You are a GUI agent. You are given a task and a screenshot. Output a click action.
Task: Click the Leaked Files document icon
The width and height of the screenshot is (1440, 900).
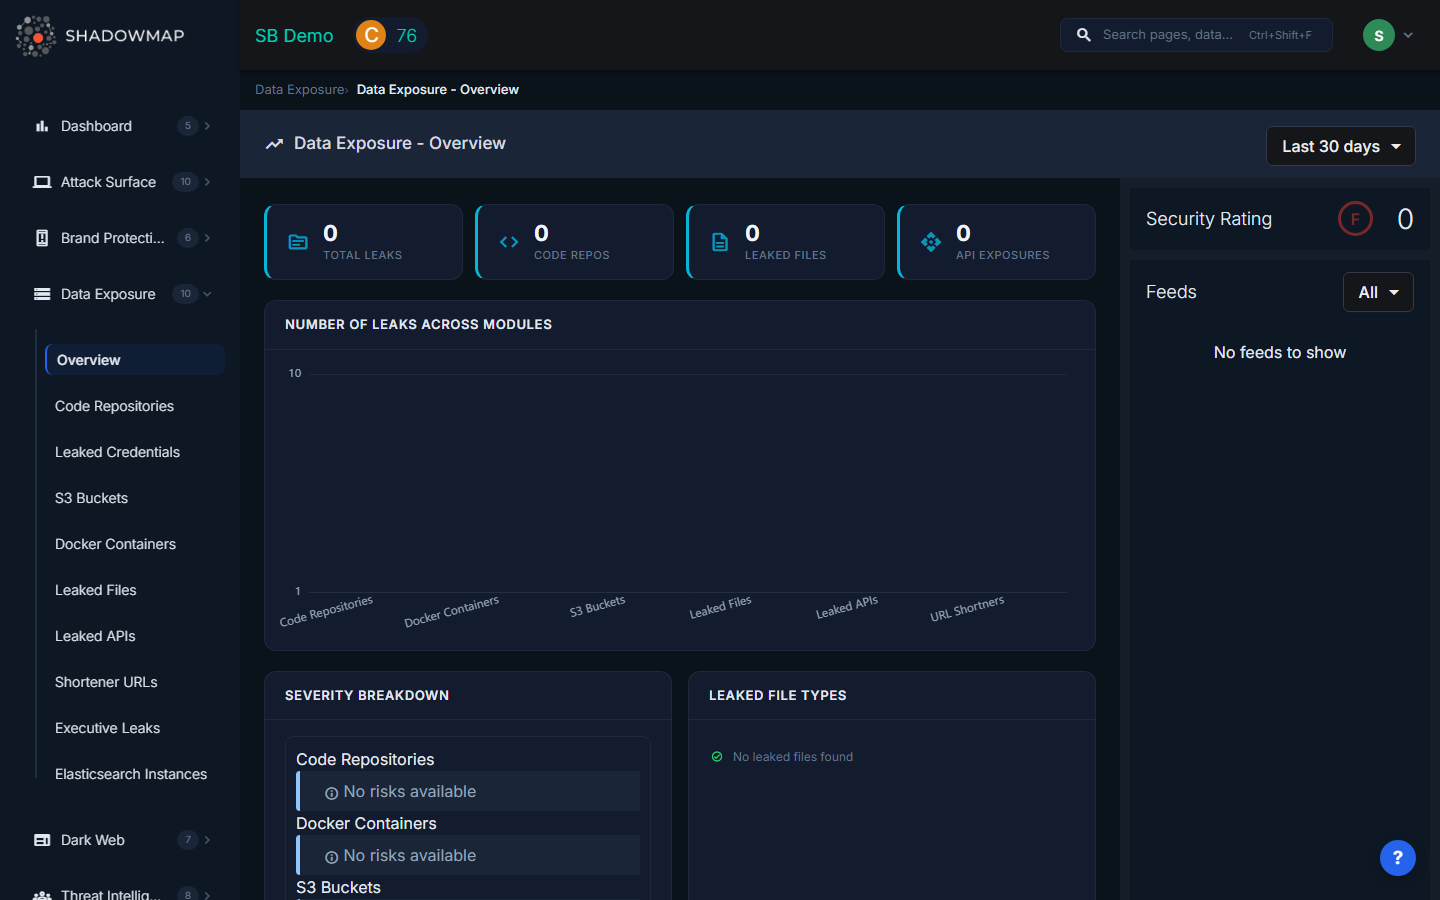point(719,241)
